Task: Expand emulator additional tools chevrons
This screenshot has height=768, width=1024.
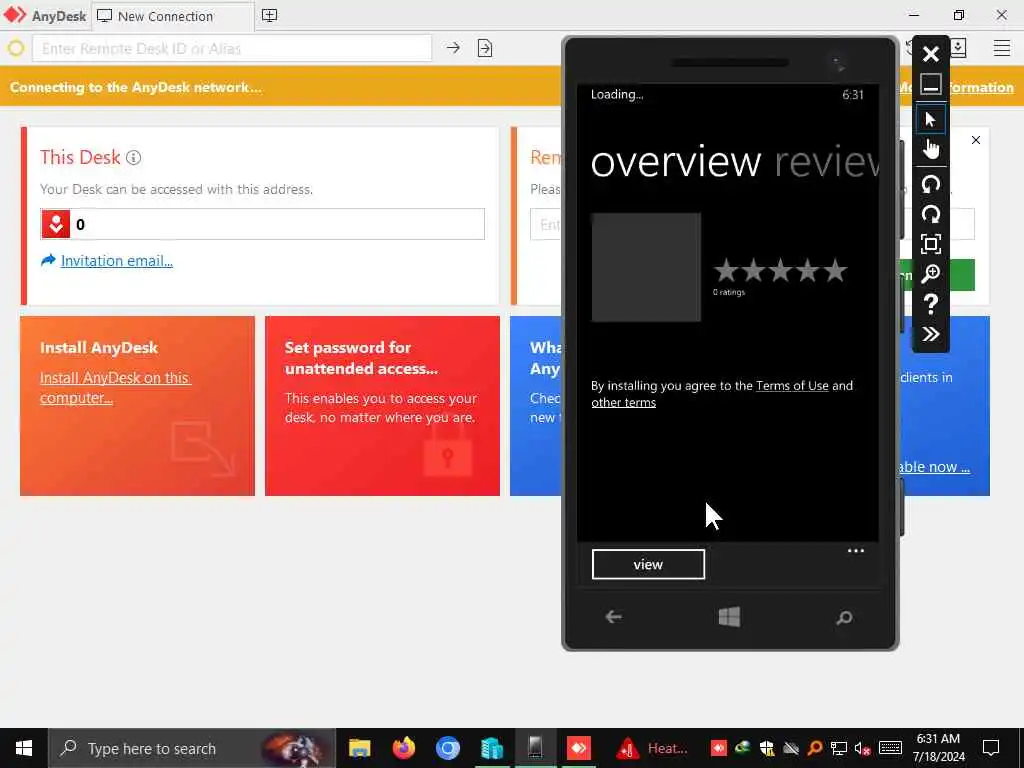Action: pos(931,334)
